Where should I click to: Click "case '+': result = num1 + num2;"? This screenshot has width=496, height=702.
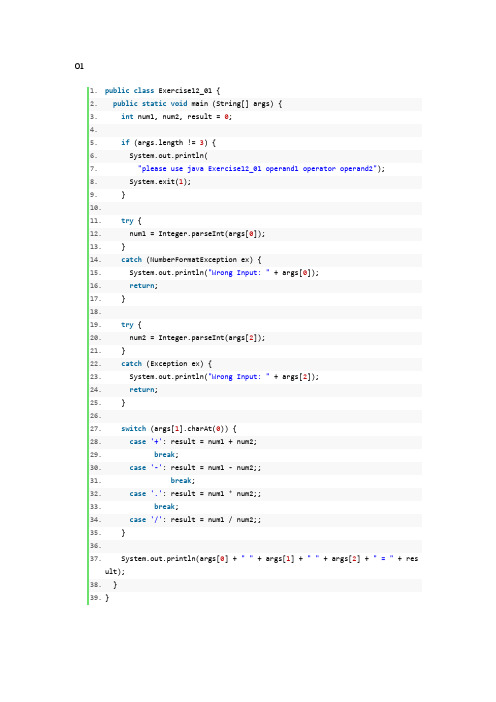pos(193,441)
